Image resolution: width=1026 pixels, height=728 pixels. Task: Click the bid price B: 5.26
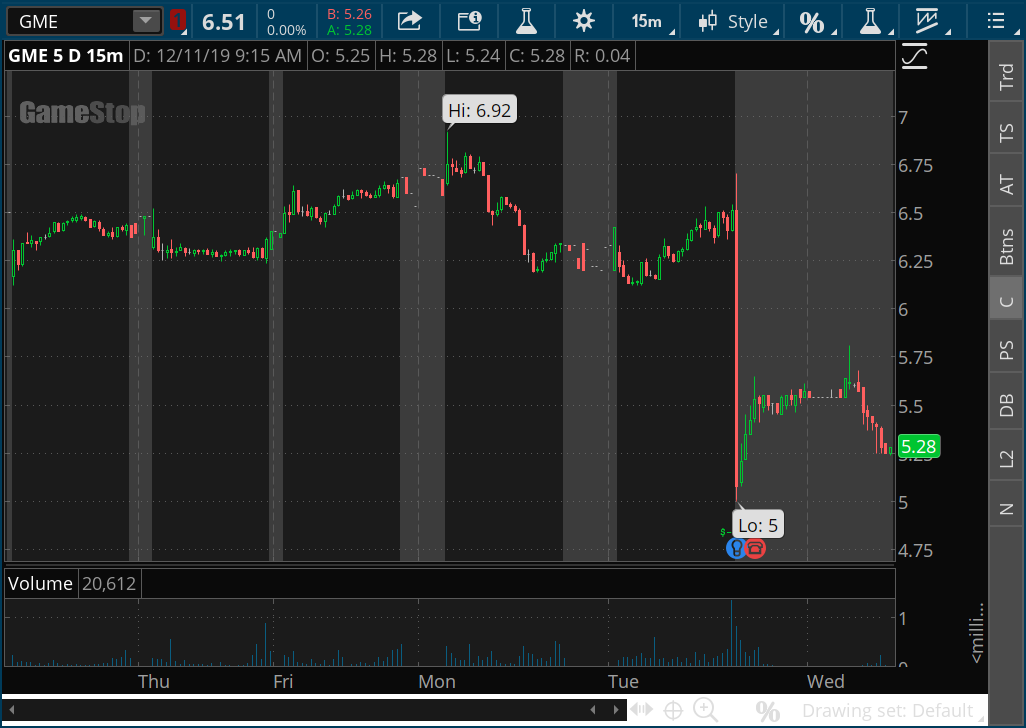[x=349, y=14]
